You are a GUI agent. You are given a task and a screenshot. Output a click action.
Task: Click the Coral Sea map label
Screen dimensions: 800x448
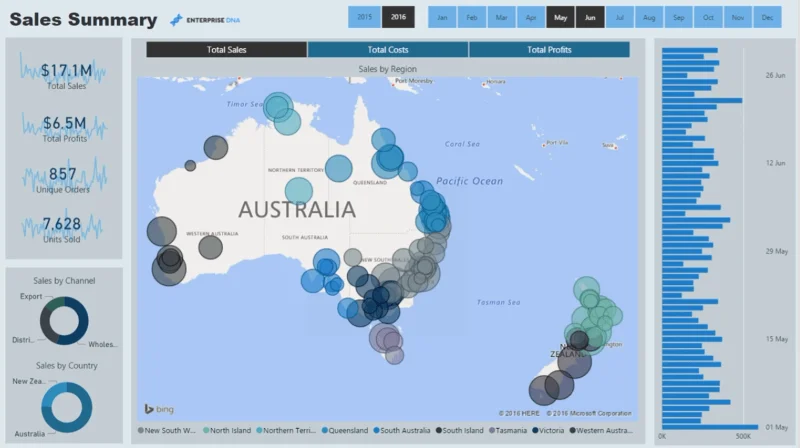[462, 144]
